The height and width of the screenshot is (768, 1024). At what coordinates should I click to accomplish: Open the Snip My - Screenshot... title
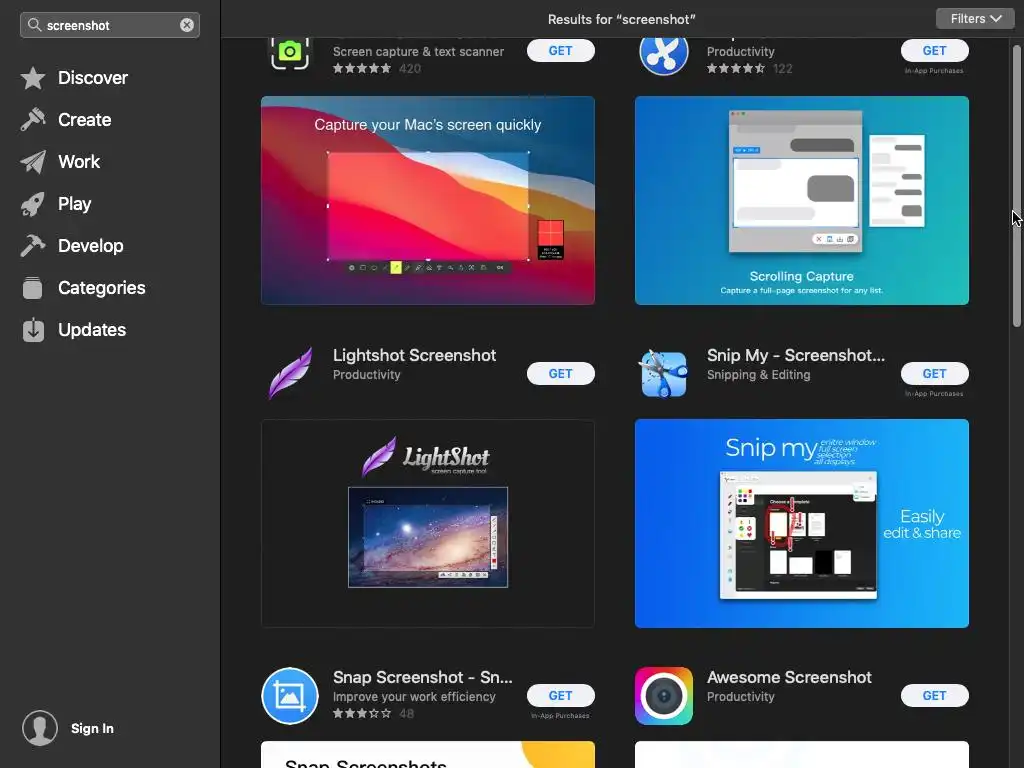[x=795, y=355]
